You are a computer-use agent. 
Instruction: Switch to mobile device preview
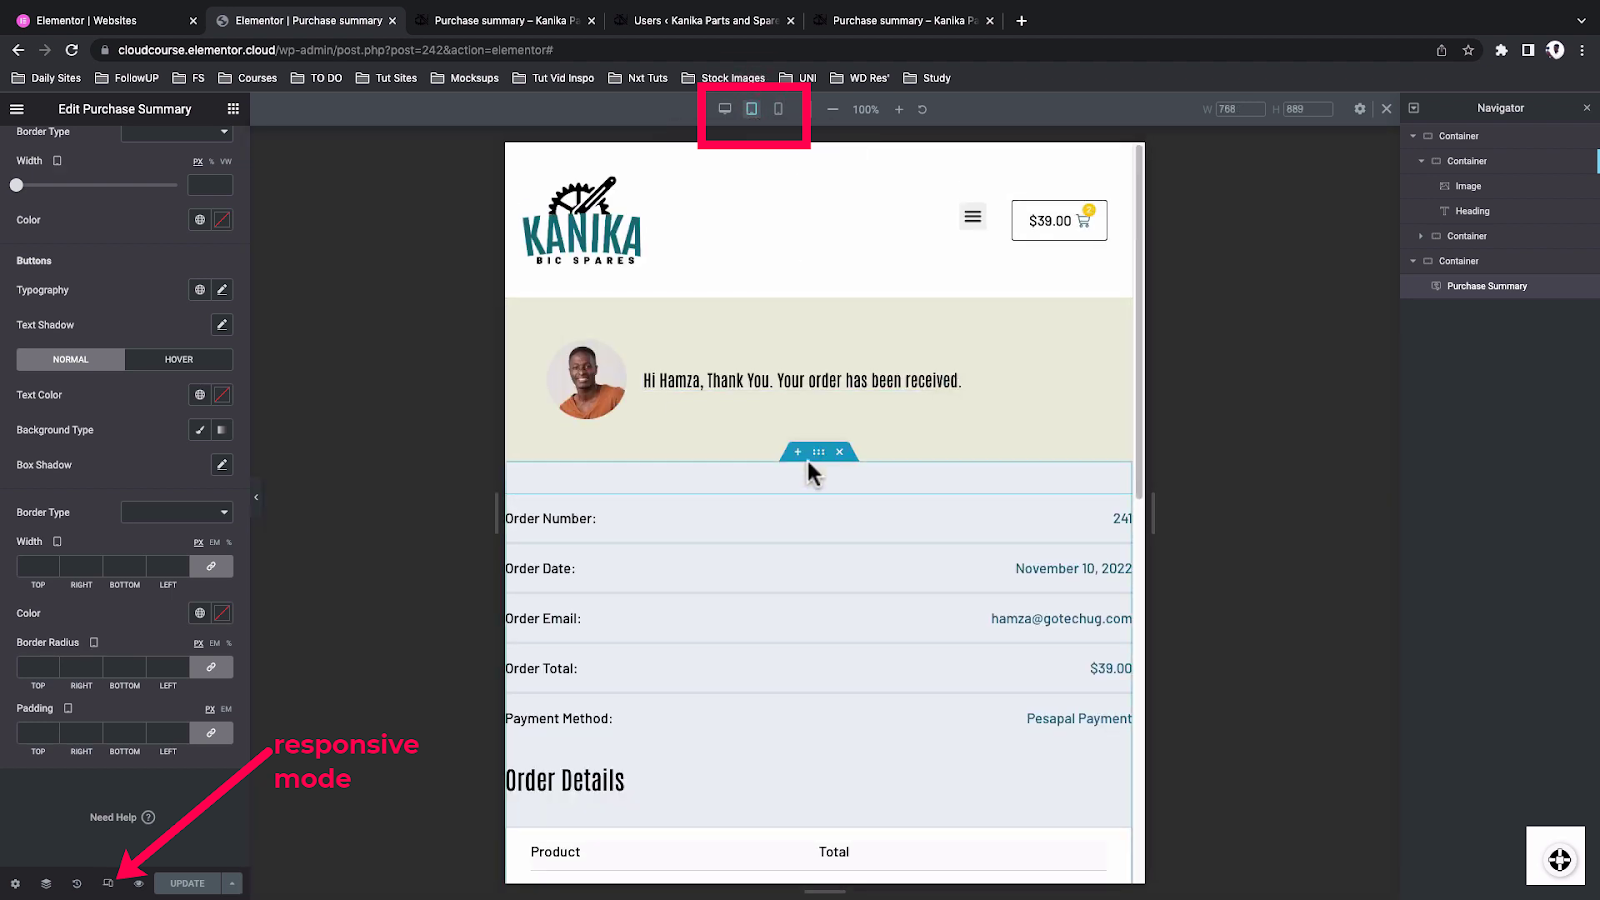point(778,109)
